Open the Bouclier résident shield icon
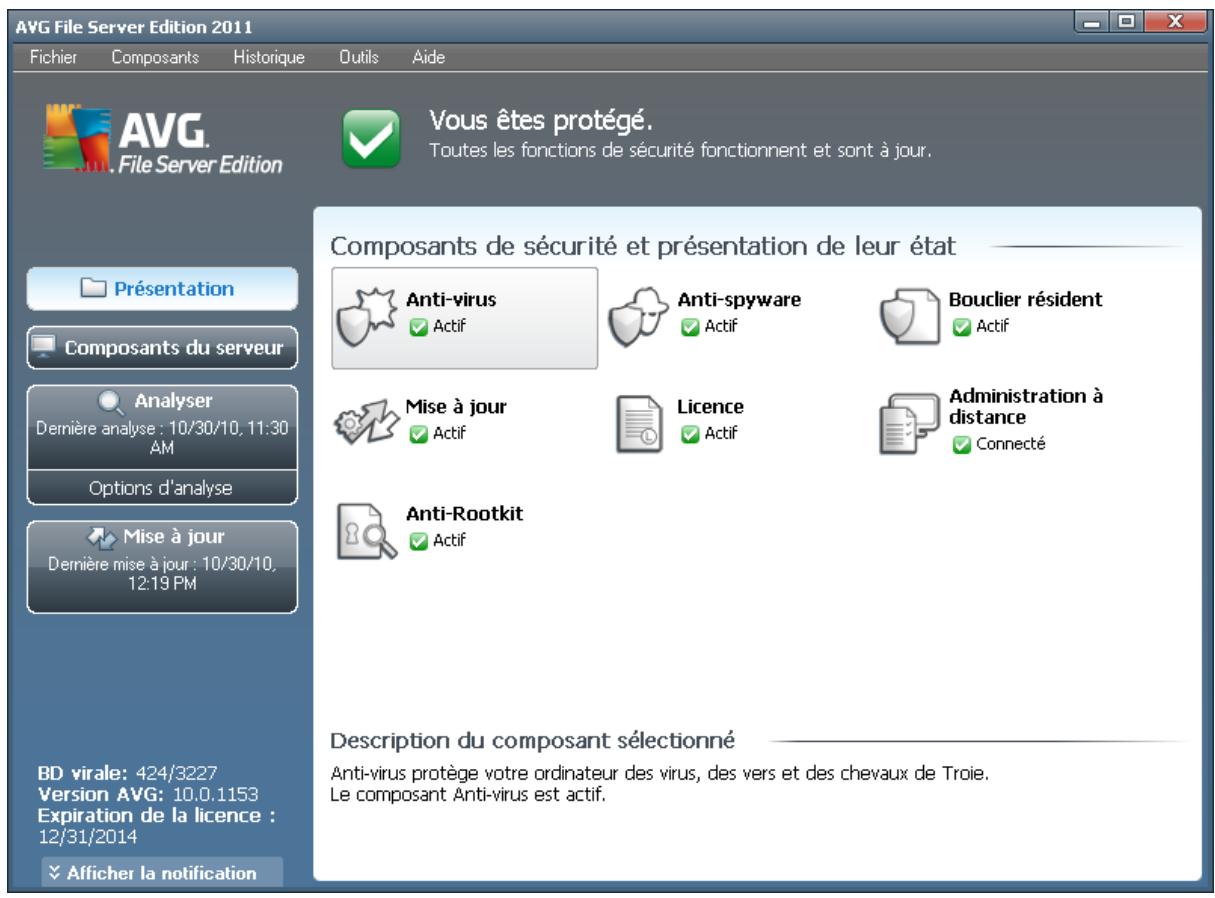Viewport: 1215px width, 898px height. click(x=911, y=318)
